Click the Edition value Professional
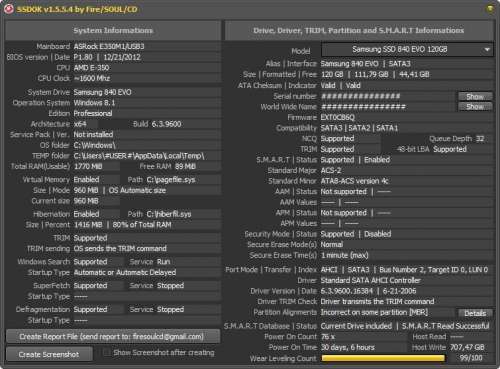500x369 pixels. click(x=93, y=114)
